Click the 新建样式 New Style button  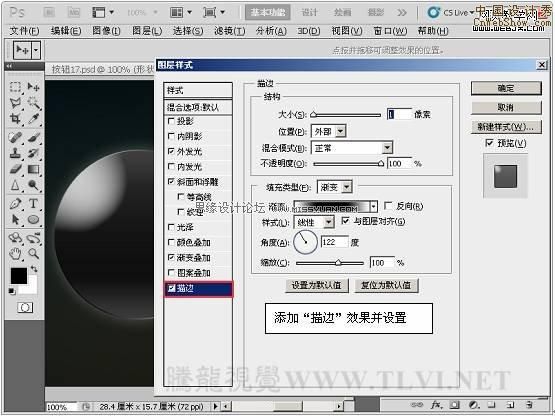[x=506, y=127]
